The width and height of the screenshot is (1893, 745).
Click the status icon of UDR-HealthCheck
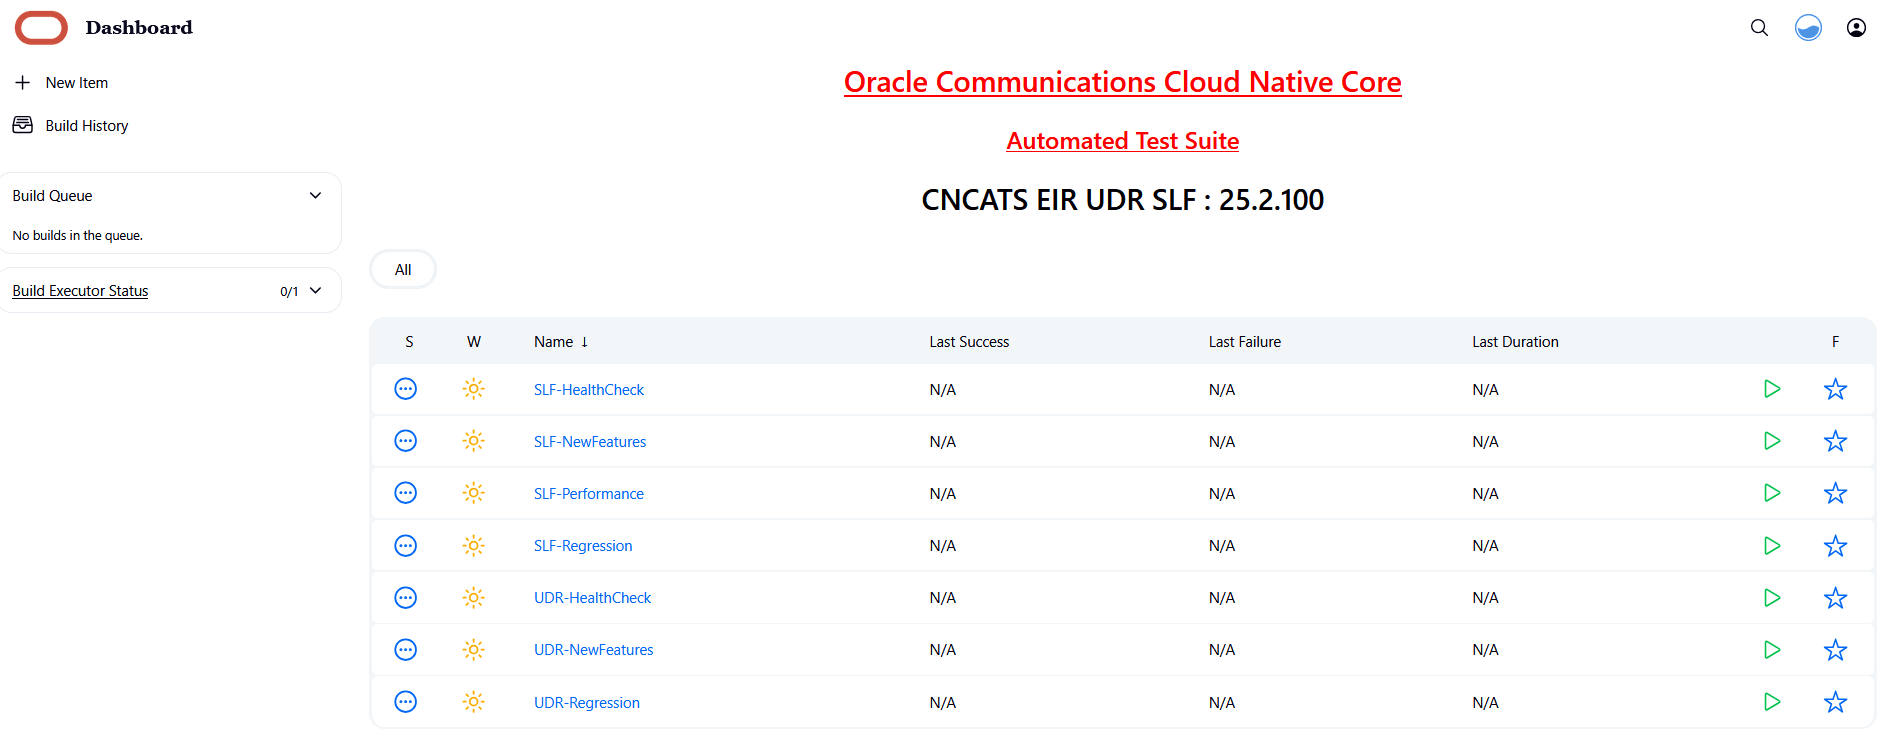coord(405,598)
